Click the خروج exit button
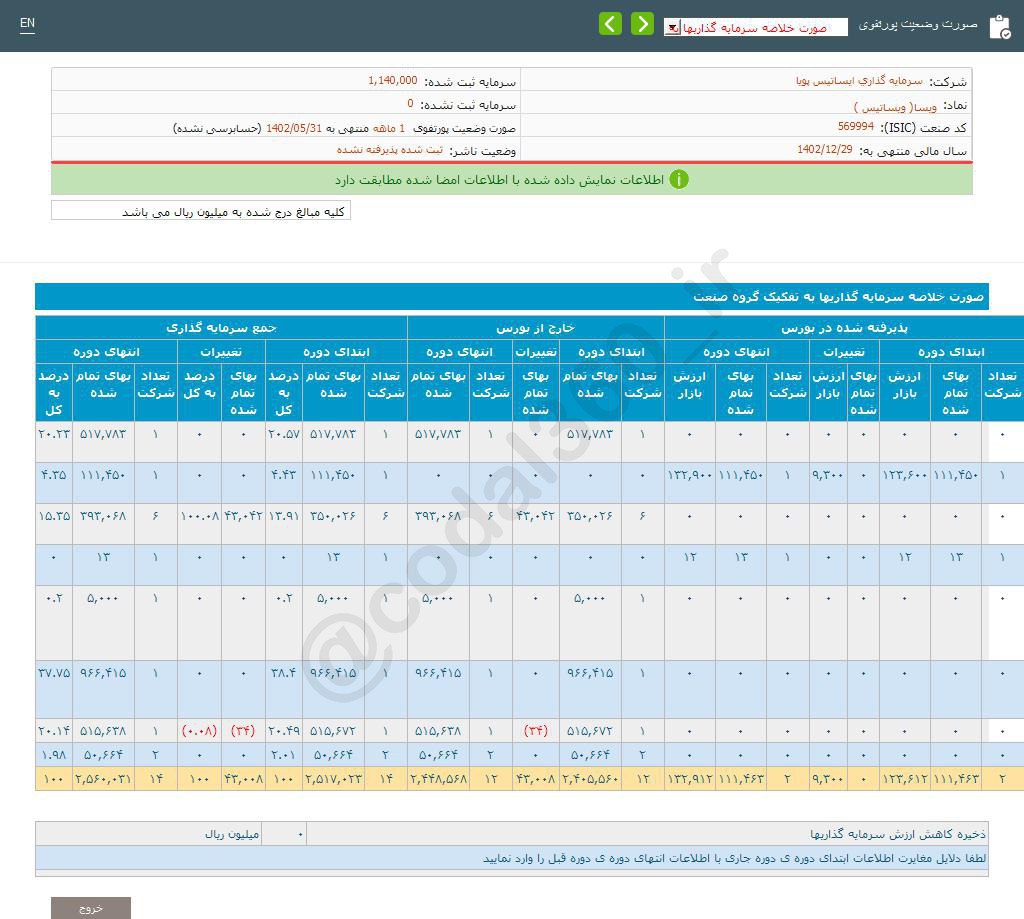 [x=93, y=906]
